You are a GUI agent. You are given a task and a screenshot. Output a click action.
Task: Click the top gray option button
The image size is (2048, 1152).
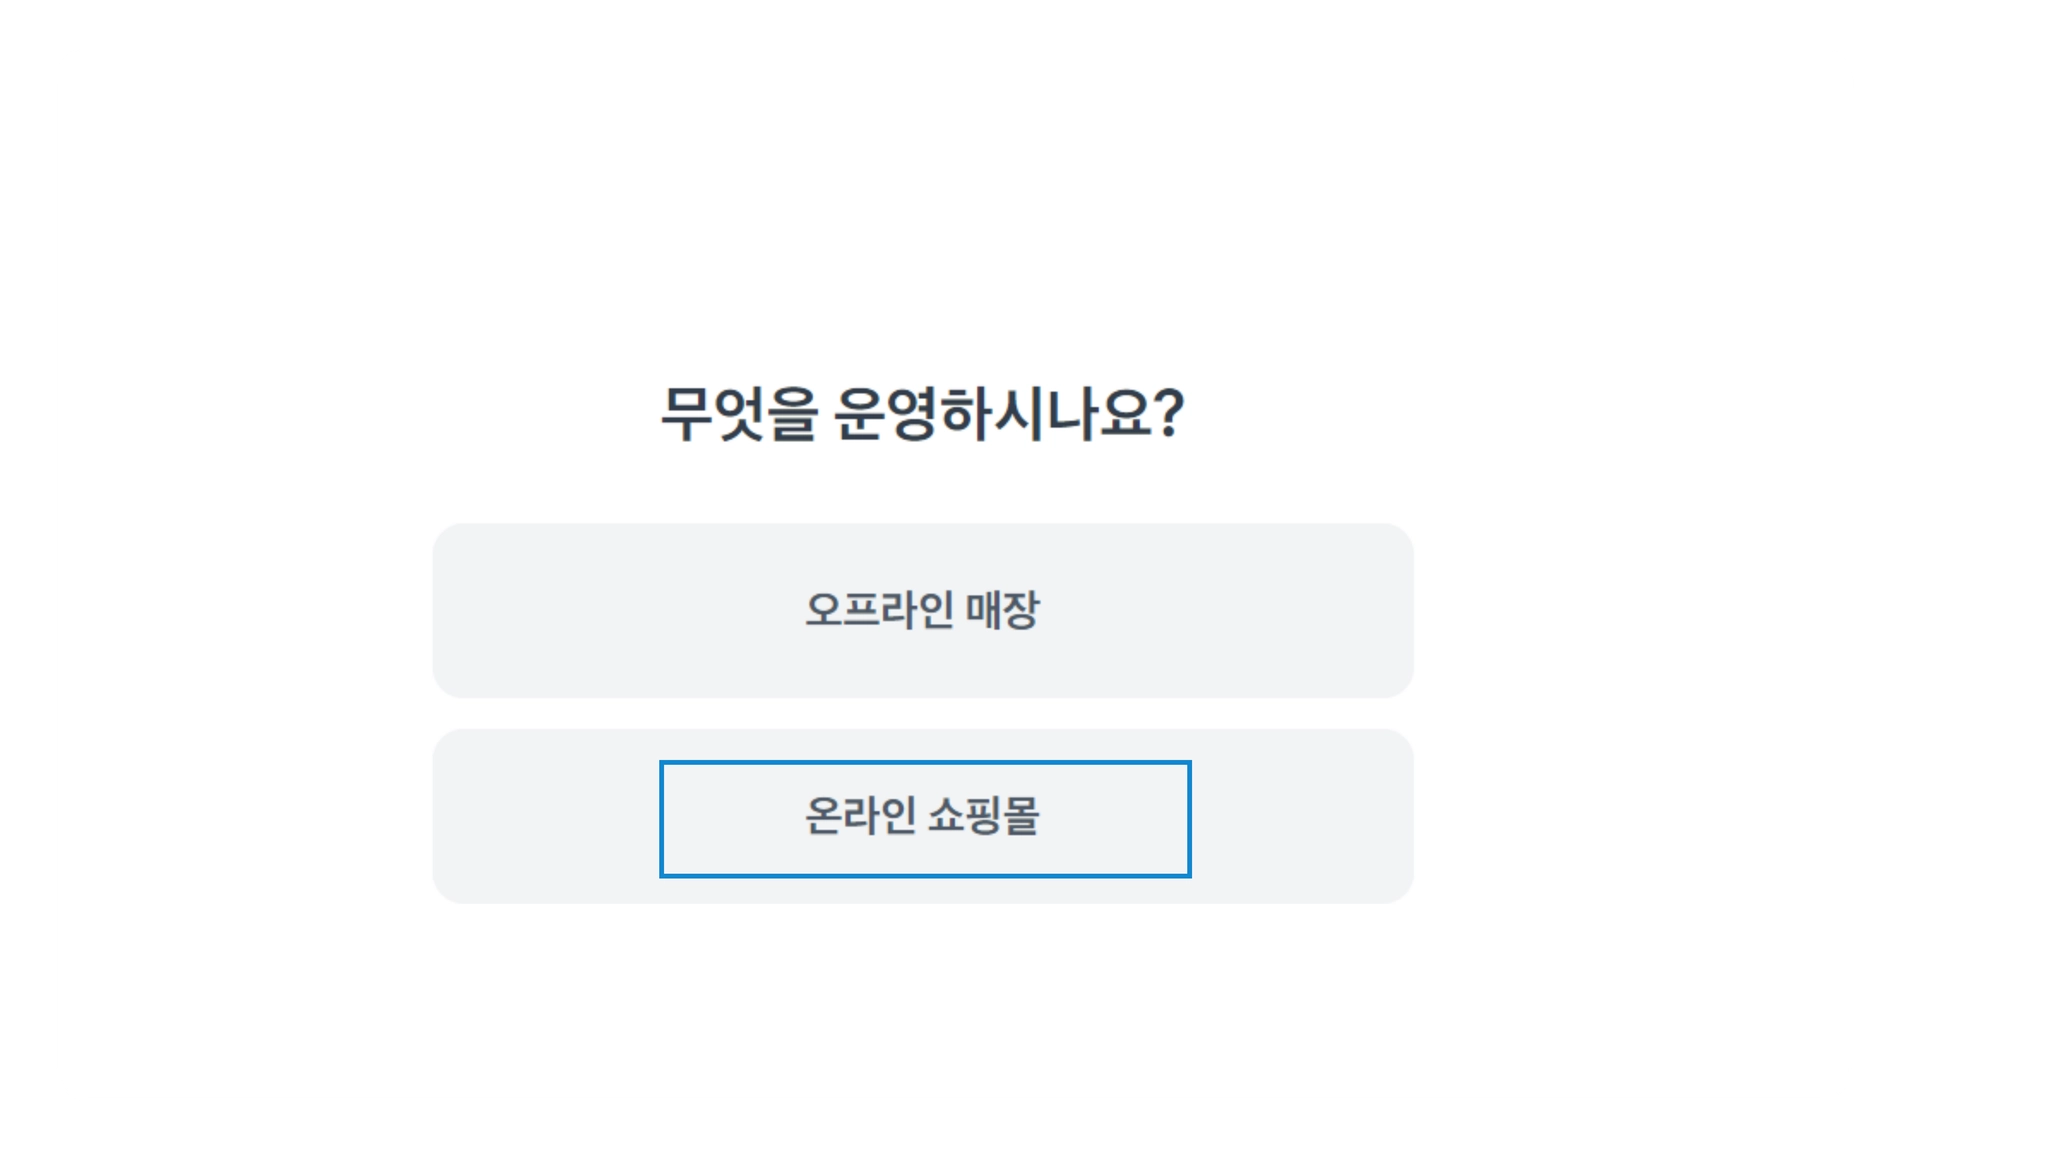pos(922,610)
